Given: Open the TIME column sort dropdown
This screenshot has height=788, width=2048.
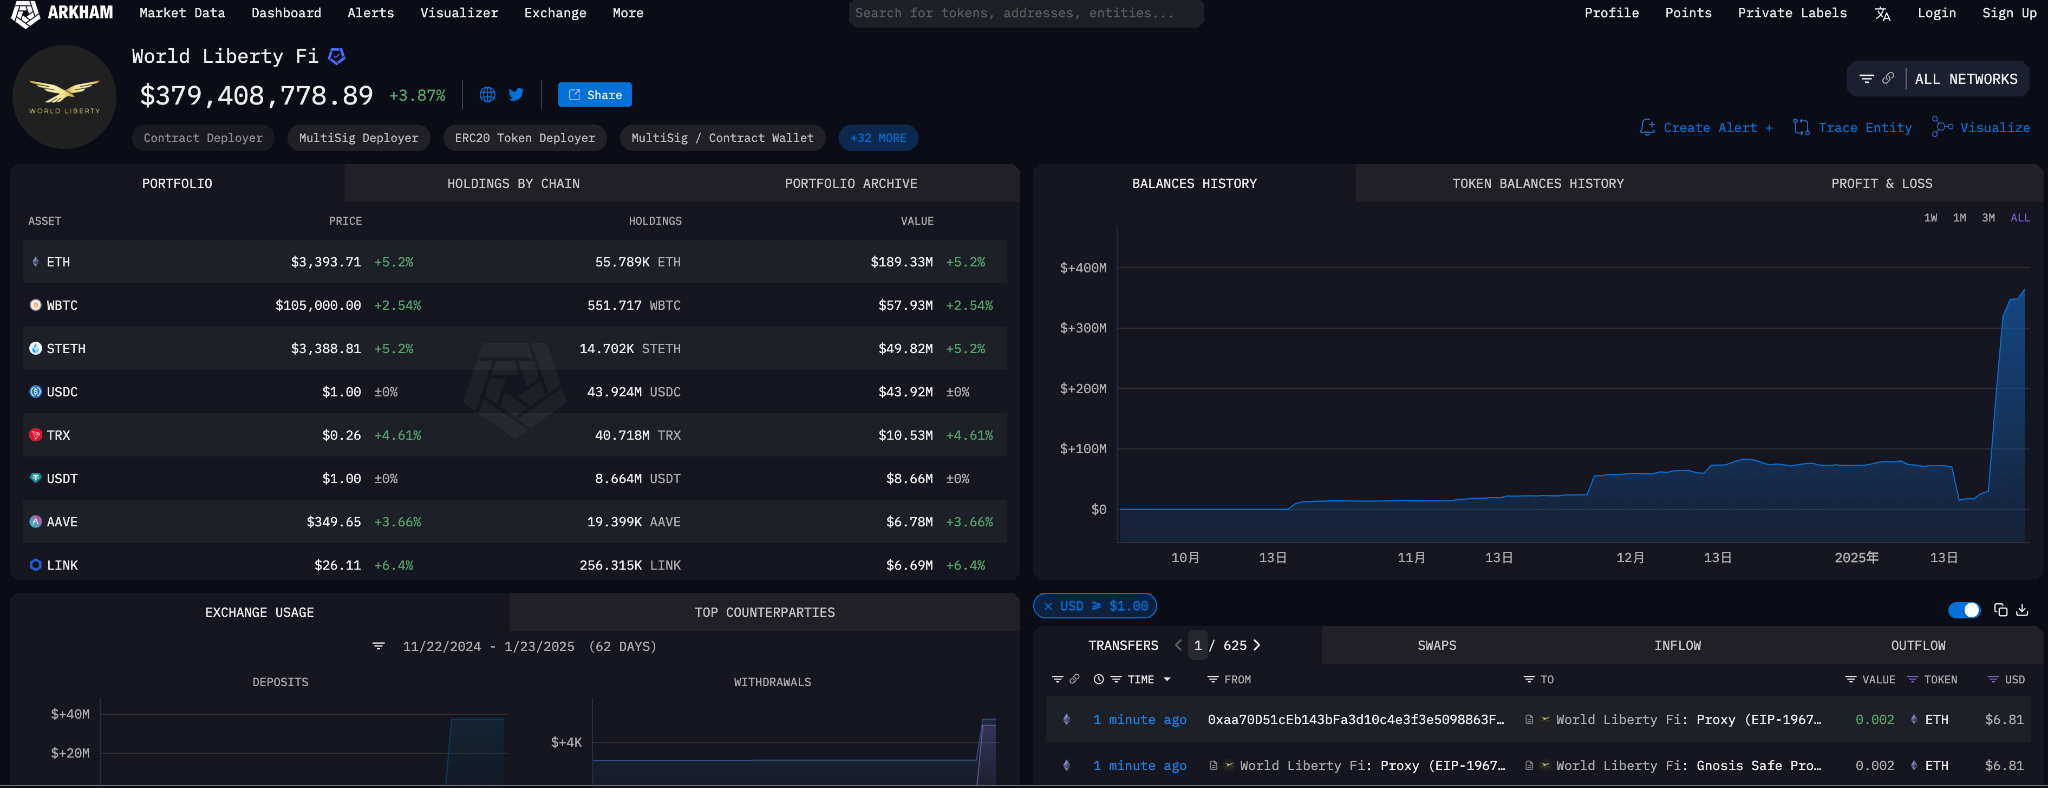Looking at the screenshot, I should tap(1166, 680).
